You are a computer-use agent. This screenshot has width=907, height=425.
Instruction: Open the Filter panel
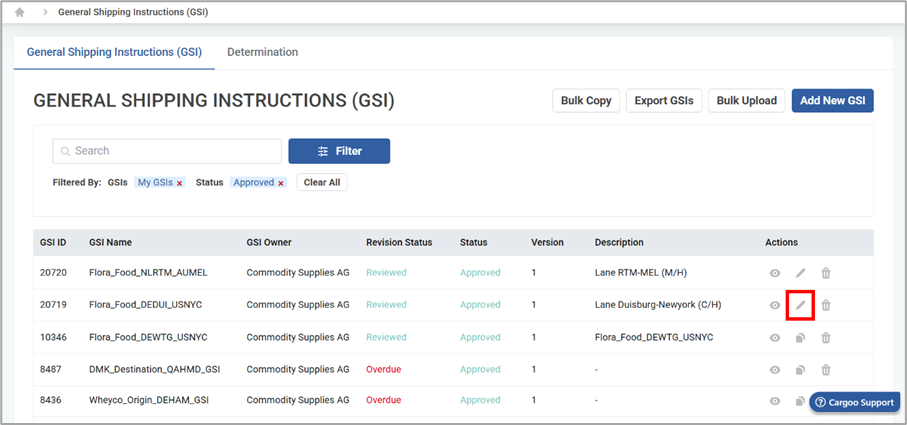pyautogui.click(x=339, y=151)
